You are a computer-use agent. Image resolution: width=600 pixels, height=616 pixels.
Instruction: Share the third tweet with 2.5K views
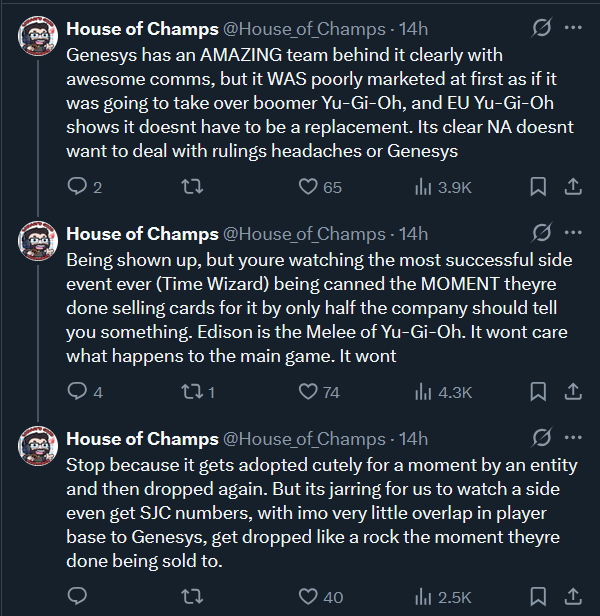(x=574, y=597)
